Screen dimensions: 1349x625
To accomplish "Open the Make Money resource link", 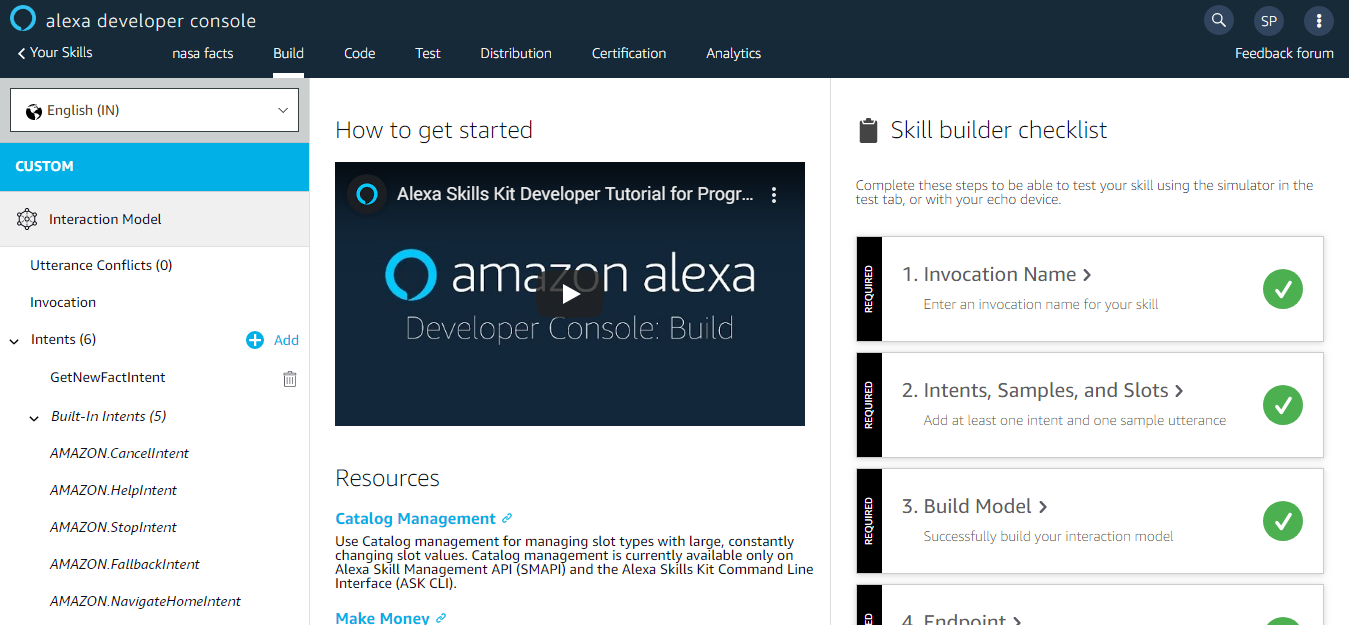I will (x=382, y=618).
